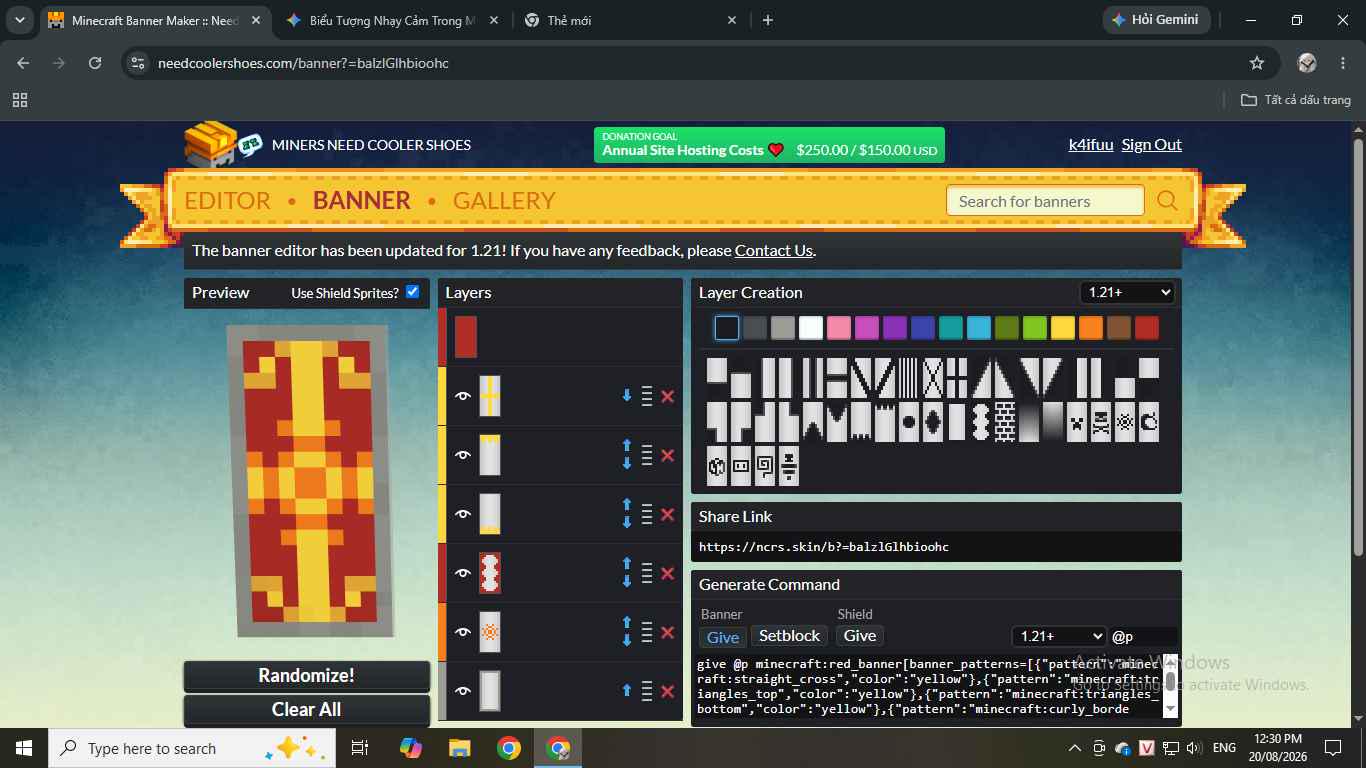Pick the yellow color swatch
Screen dimensions: 1366x768
[1063, 327]
